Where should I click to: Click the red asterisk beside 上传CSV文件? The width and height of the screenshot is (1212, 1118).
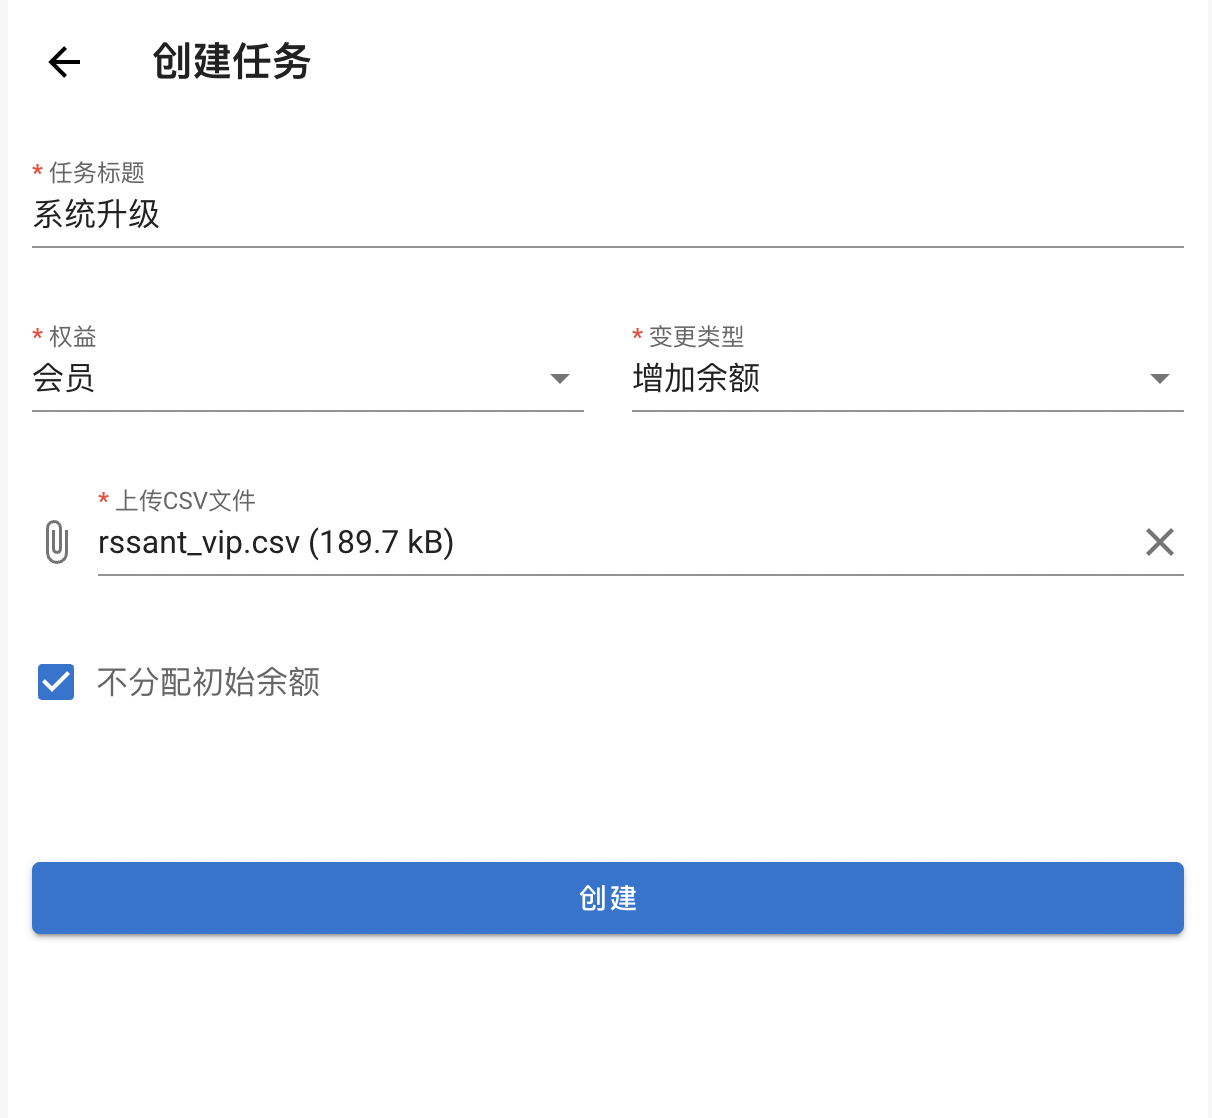click(103, 499)
